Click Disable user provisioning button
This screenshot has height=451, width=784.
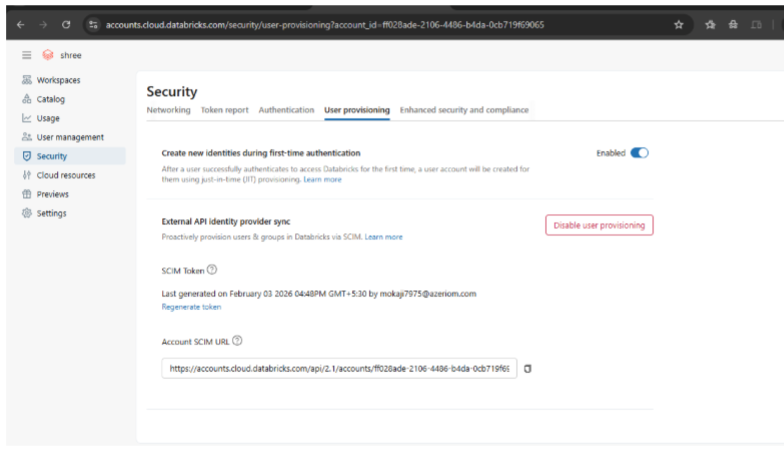[599, 225]
